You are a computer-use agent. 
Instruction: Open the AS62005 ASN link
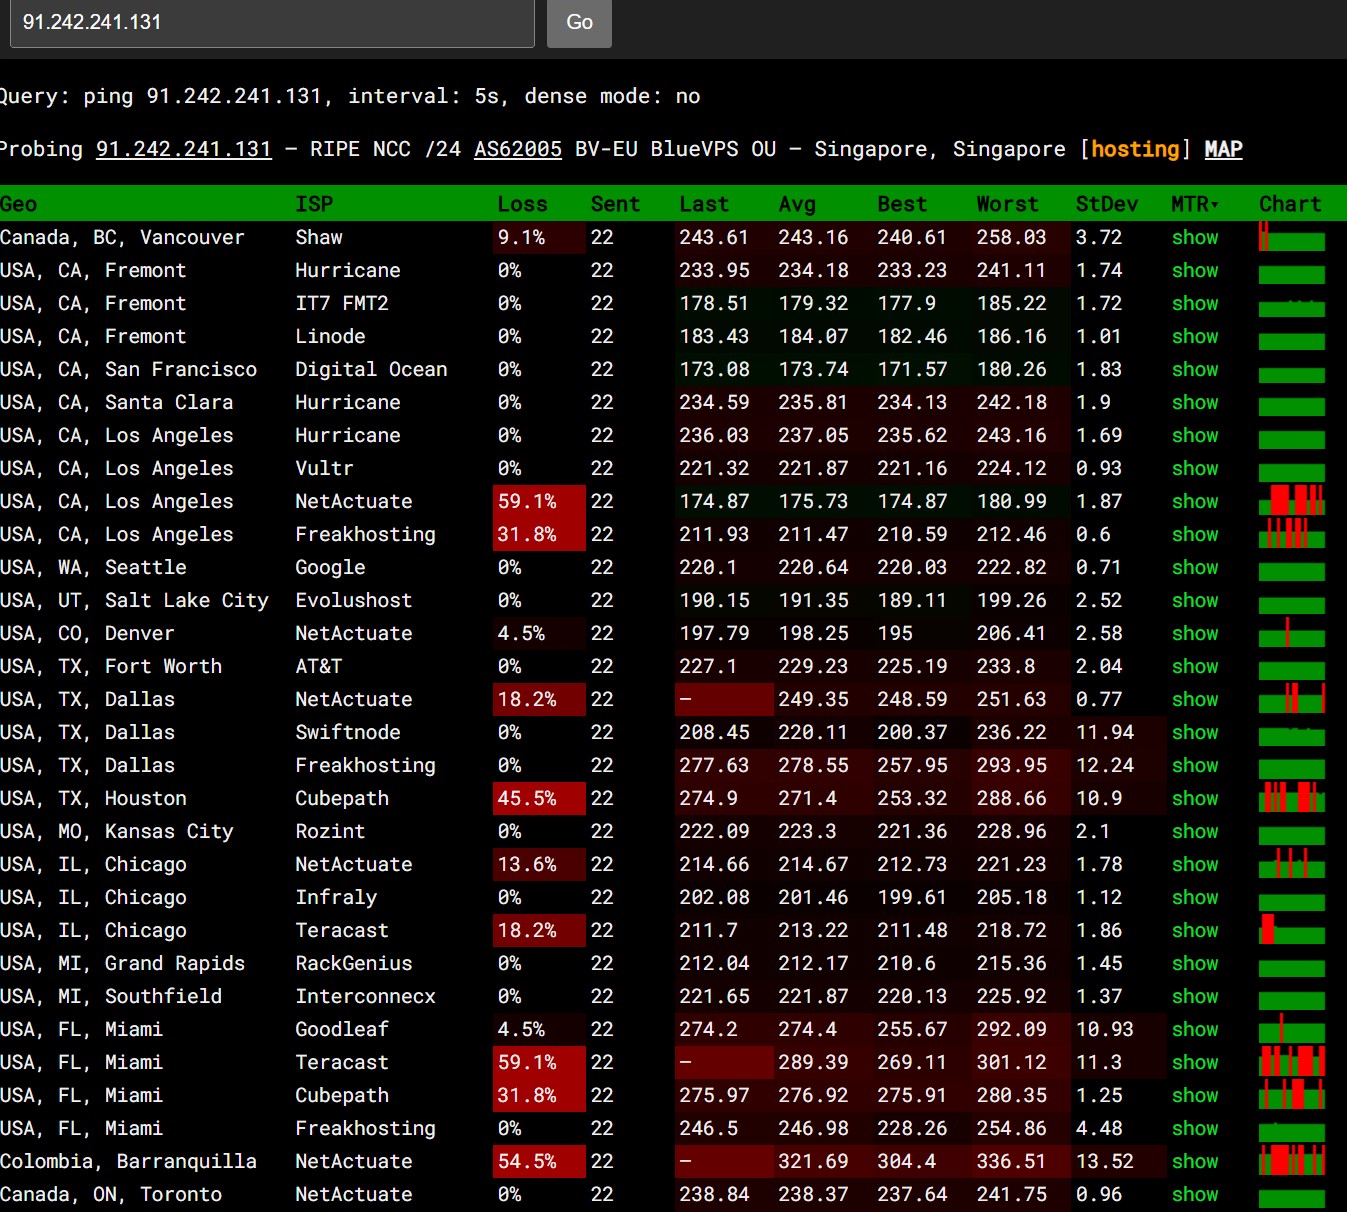518,149
